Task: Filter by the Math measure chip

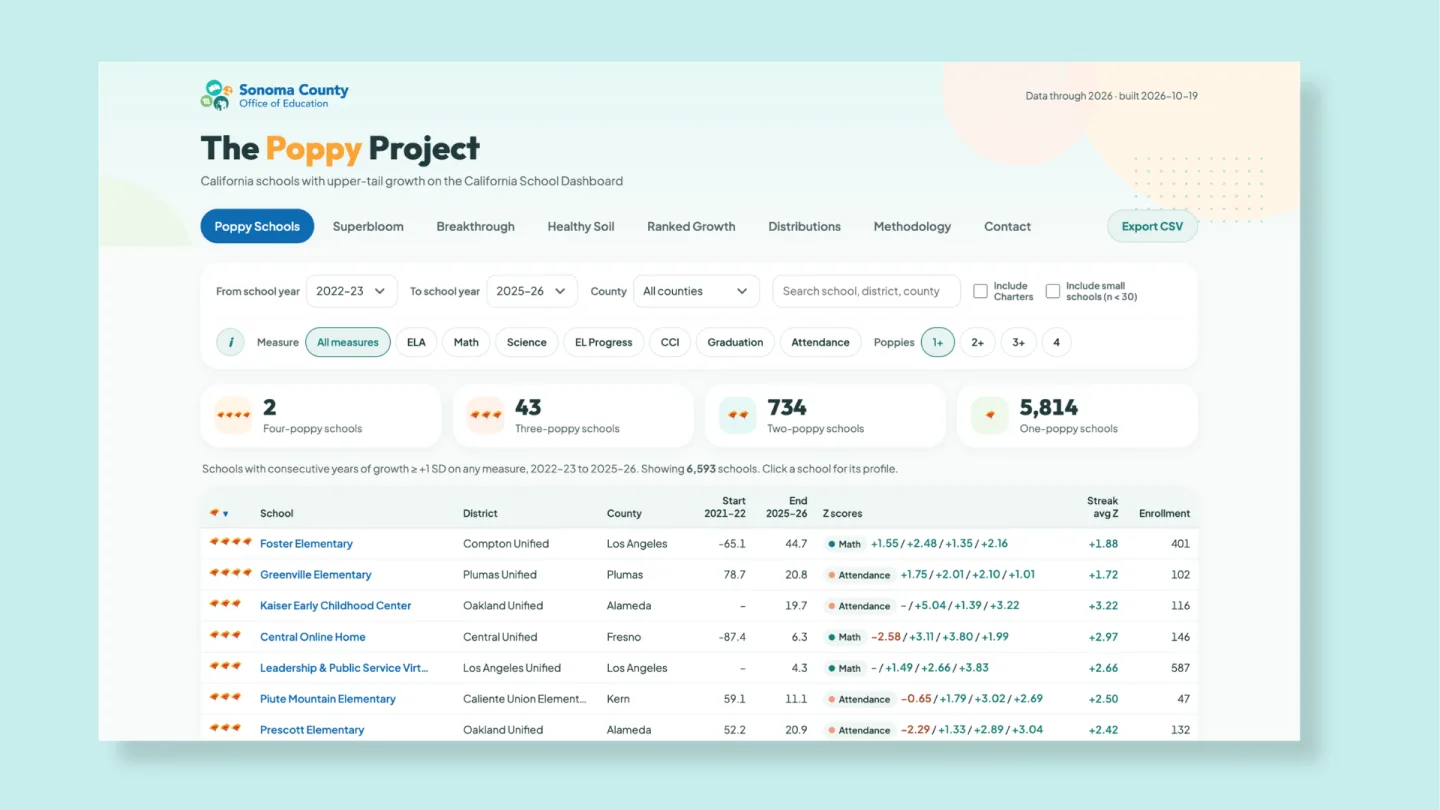Action: [466, 342]
